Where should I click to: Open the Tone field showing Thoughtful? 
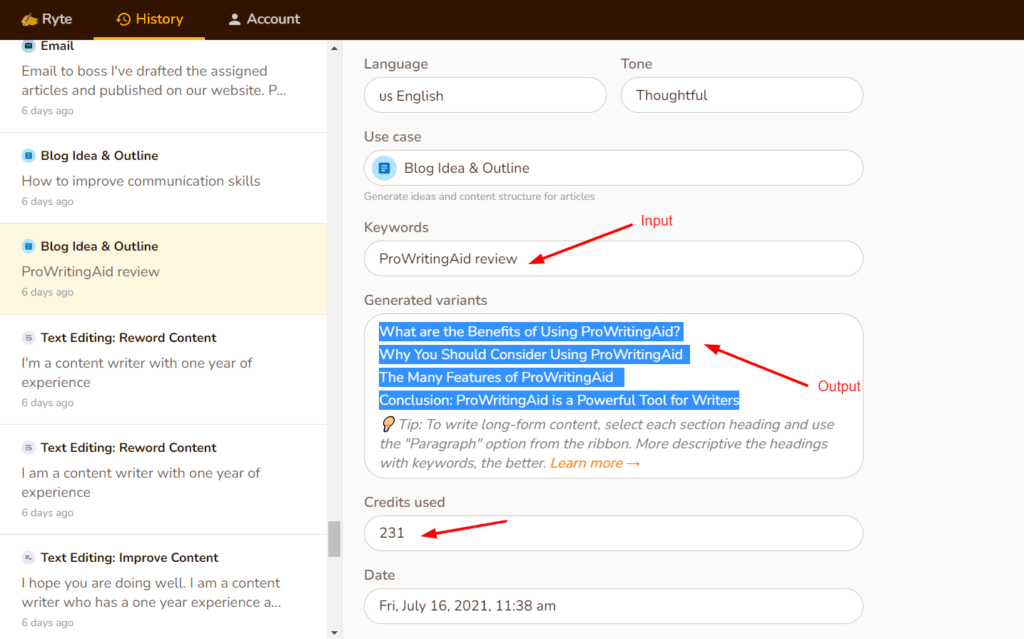pyautogui.click(x=741, y=96)
